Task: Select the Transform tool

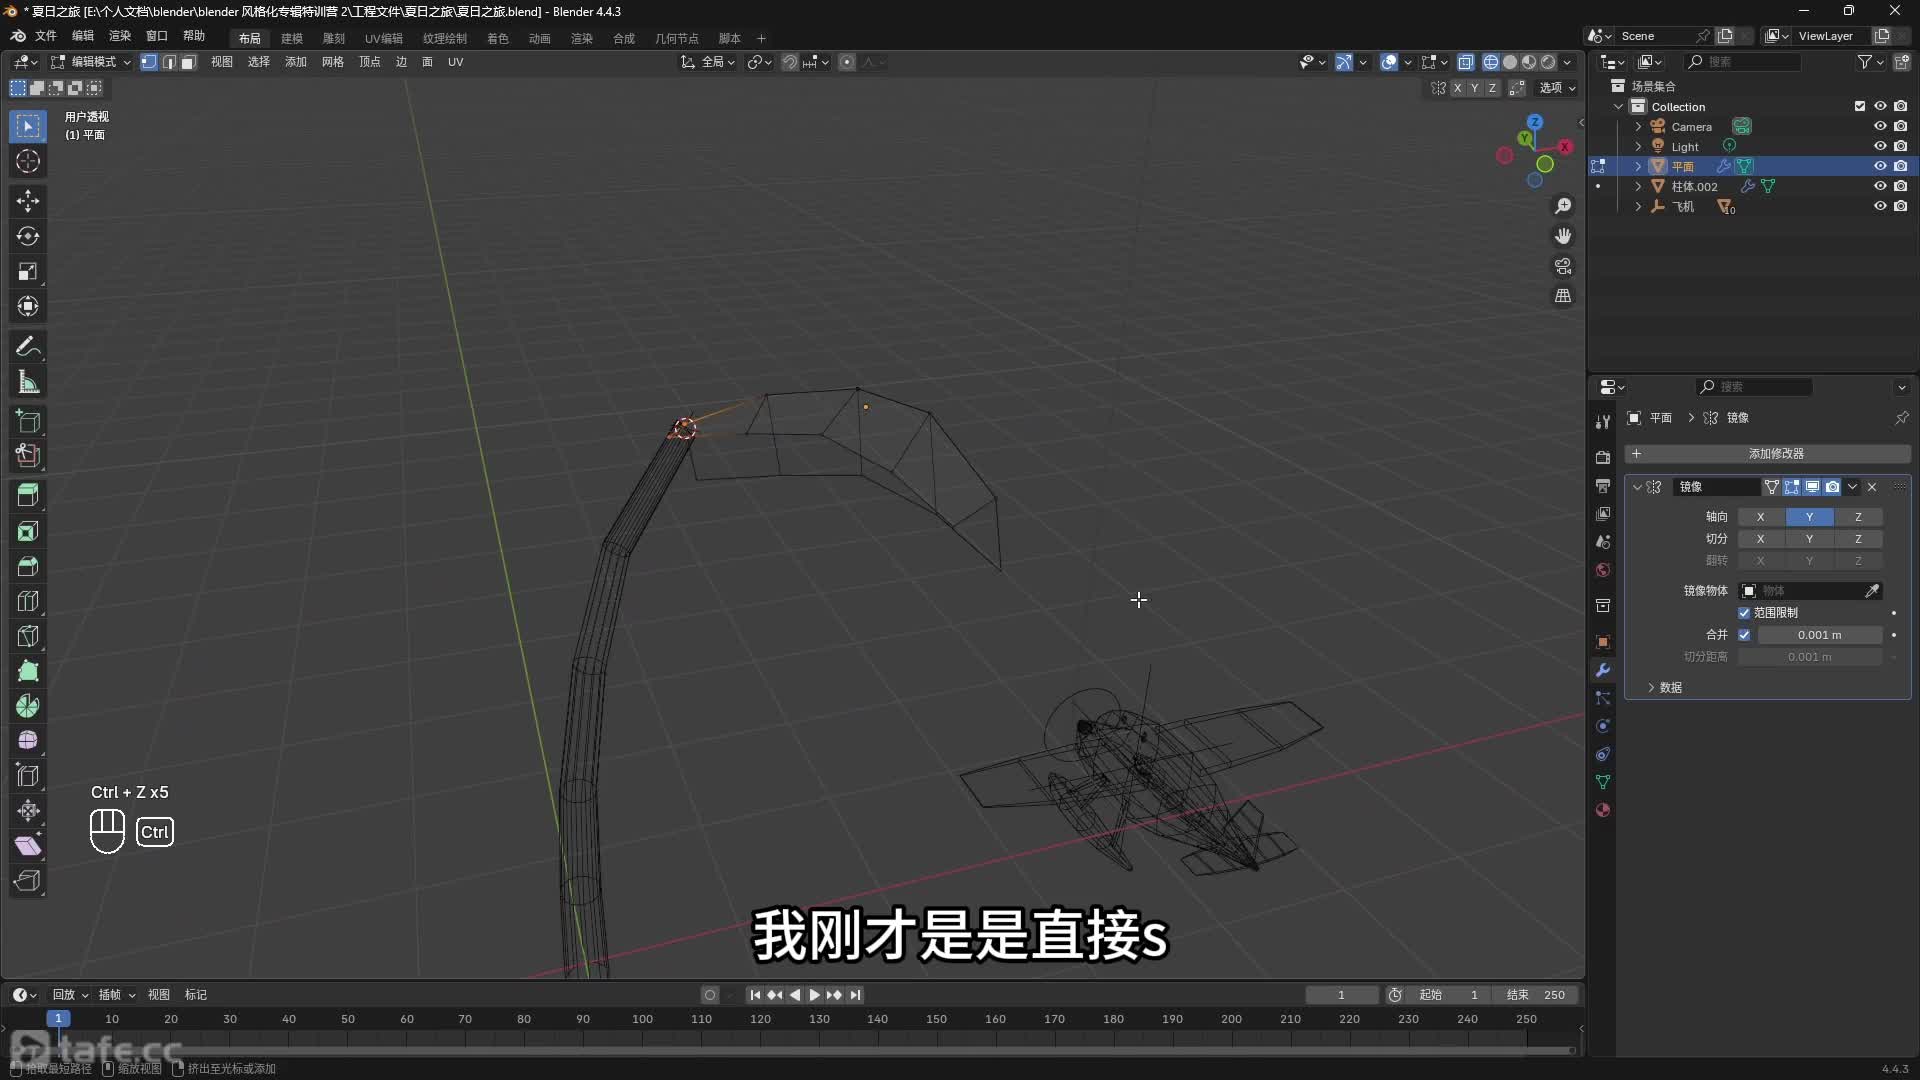Action: tap(28, 306)
